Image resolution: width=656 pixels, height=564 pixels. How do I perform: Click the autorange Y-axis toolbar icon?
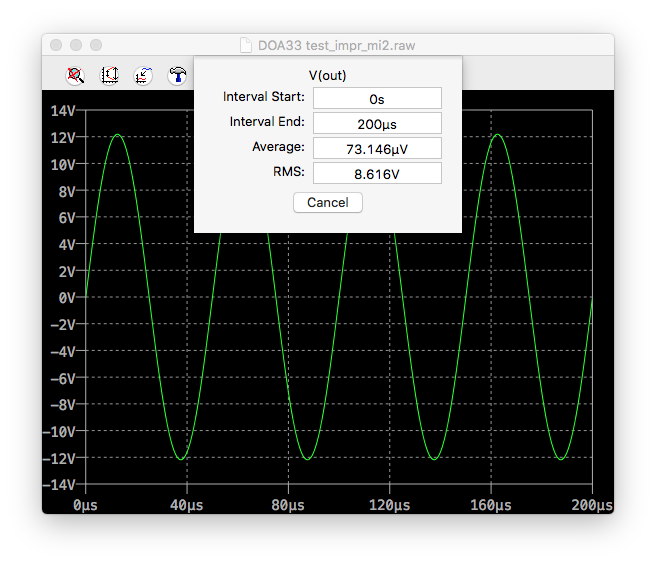coord(109,76)
